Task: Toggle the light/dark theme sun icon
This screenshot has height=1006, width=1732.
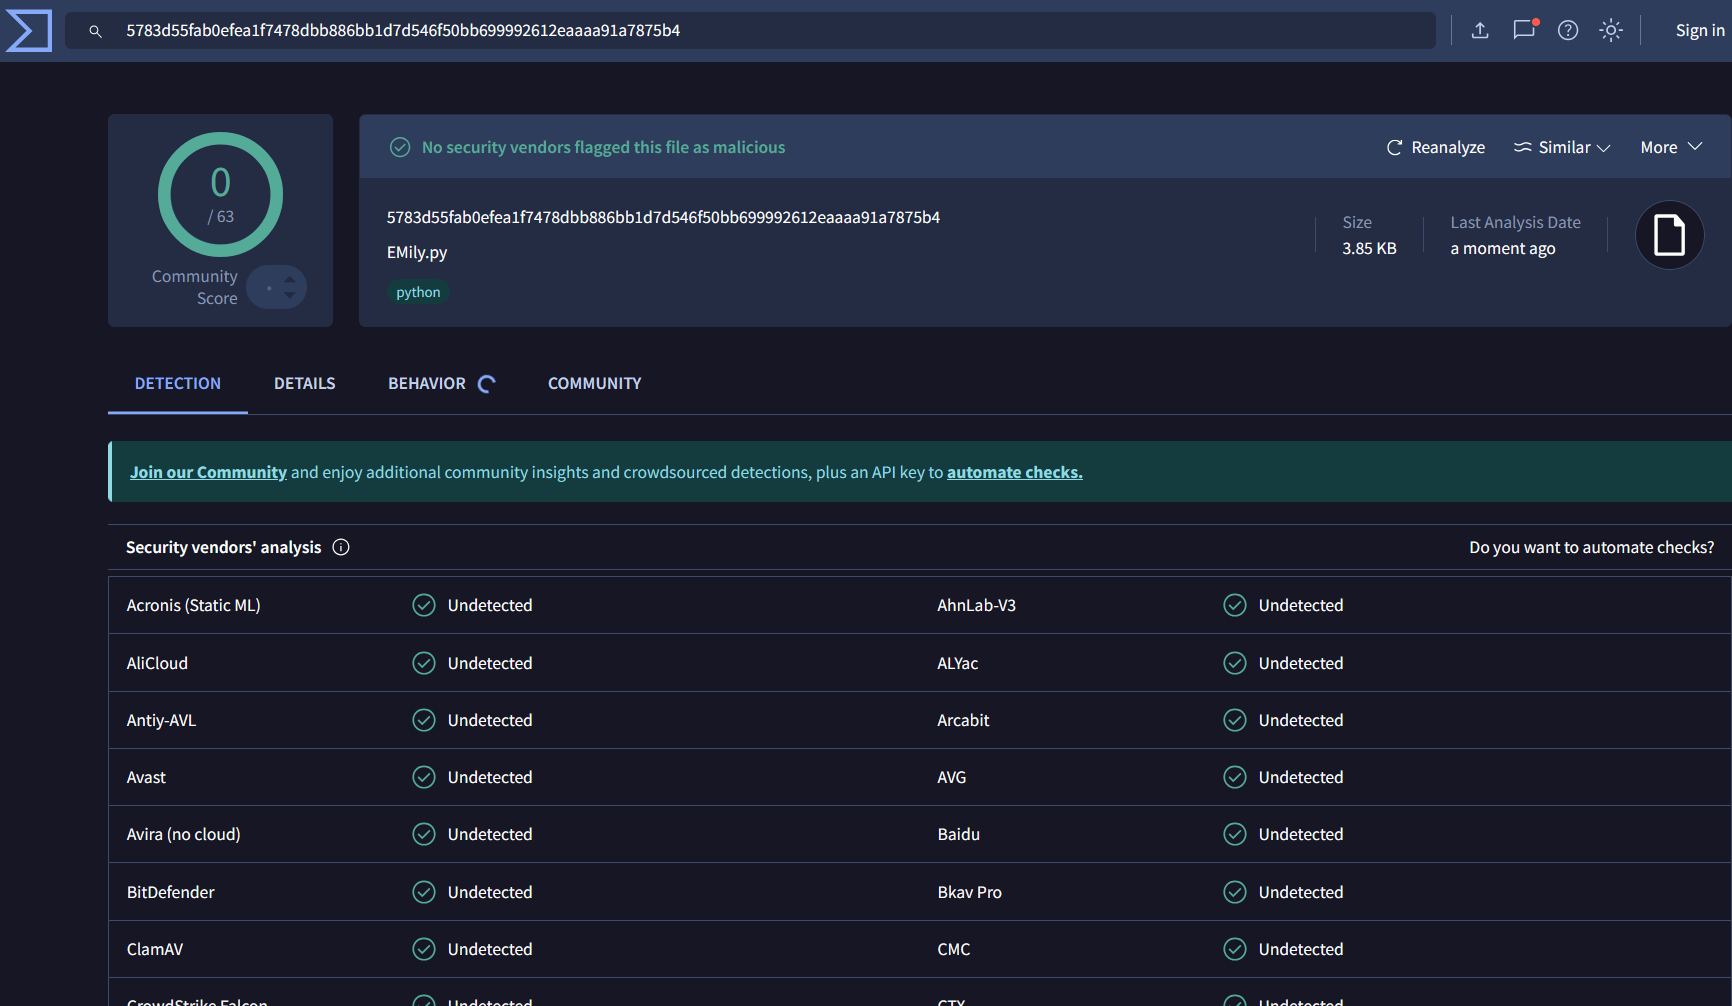Action: pos(1611,31)
